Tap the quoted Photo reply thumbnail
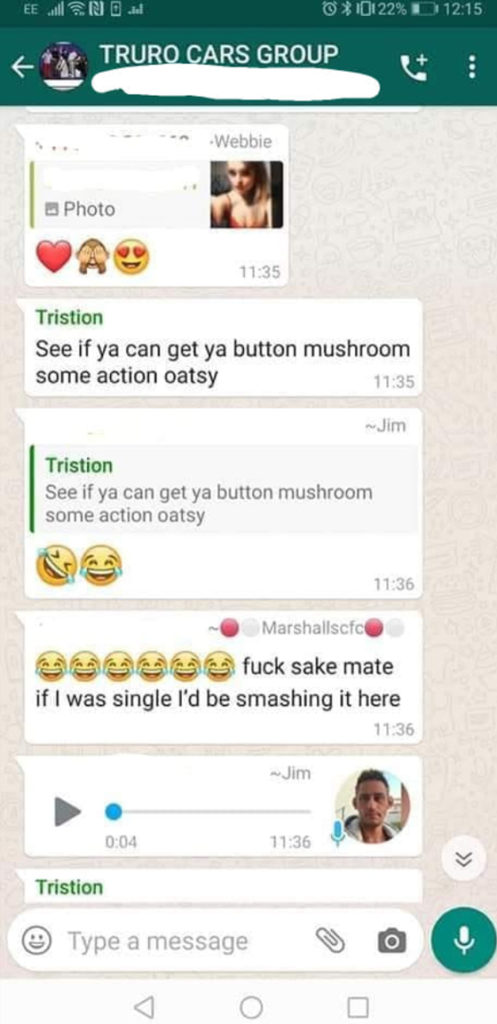 pos(247,195)
